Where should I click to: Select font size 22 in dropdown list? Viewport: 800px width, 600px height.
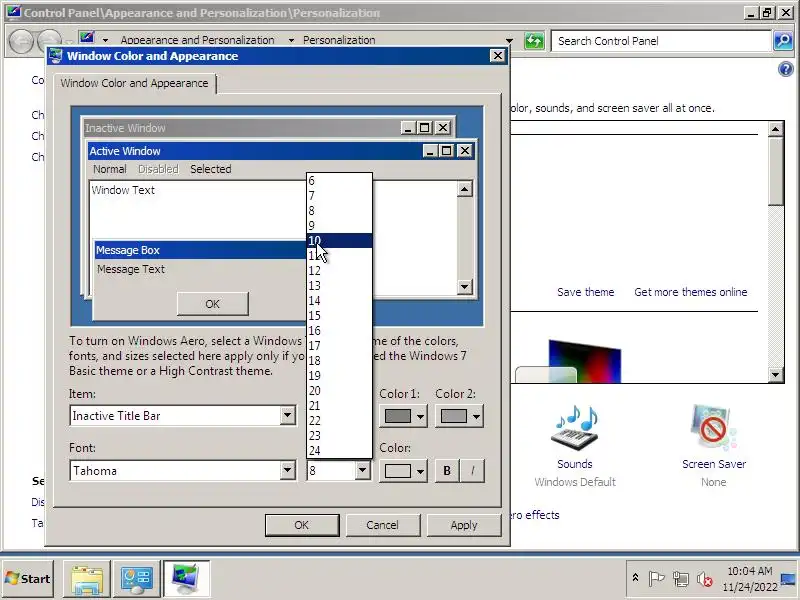point(339,420)
